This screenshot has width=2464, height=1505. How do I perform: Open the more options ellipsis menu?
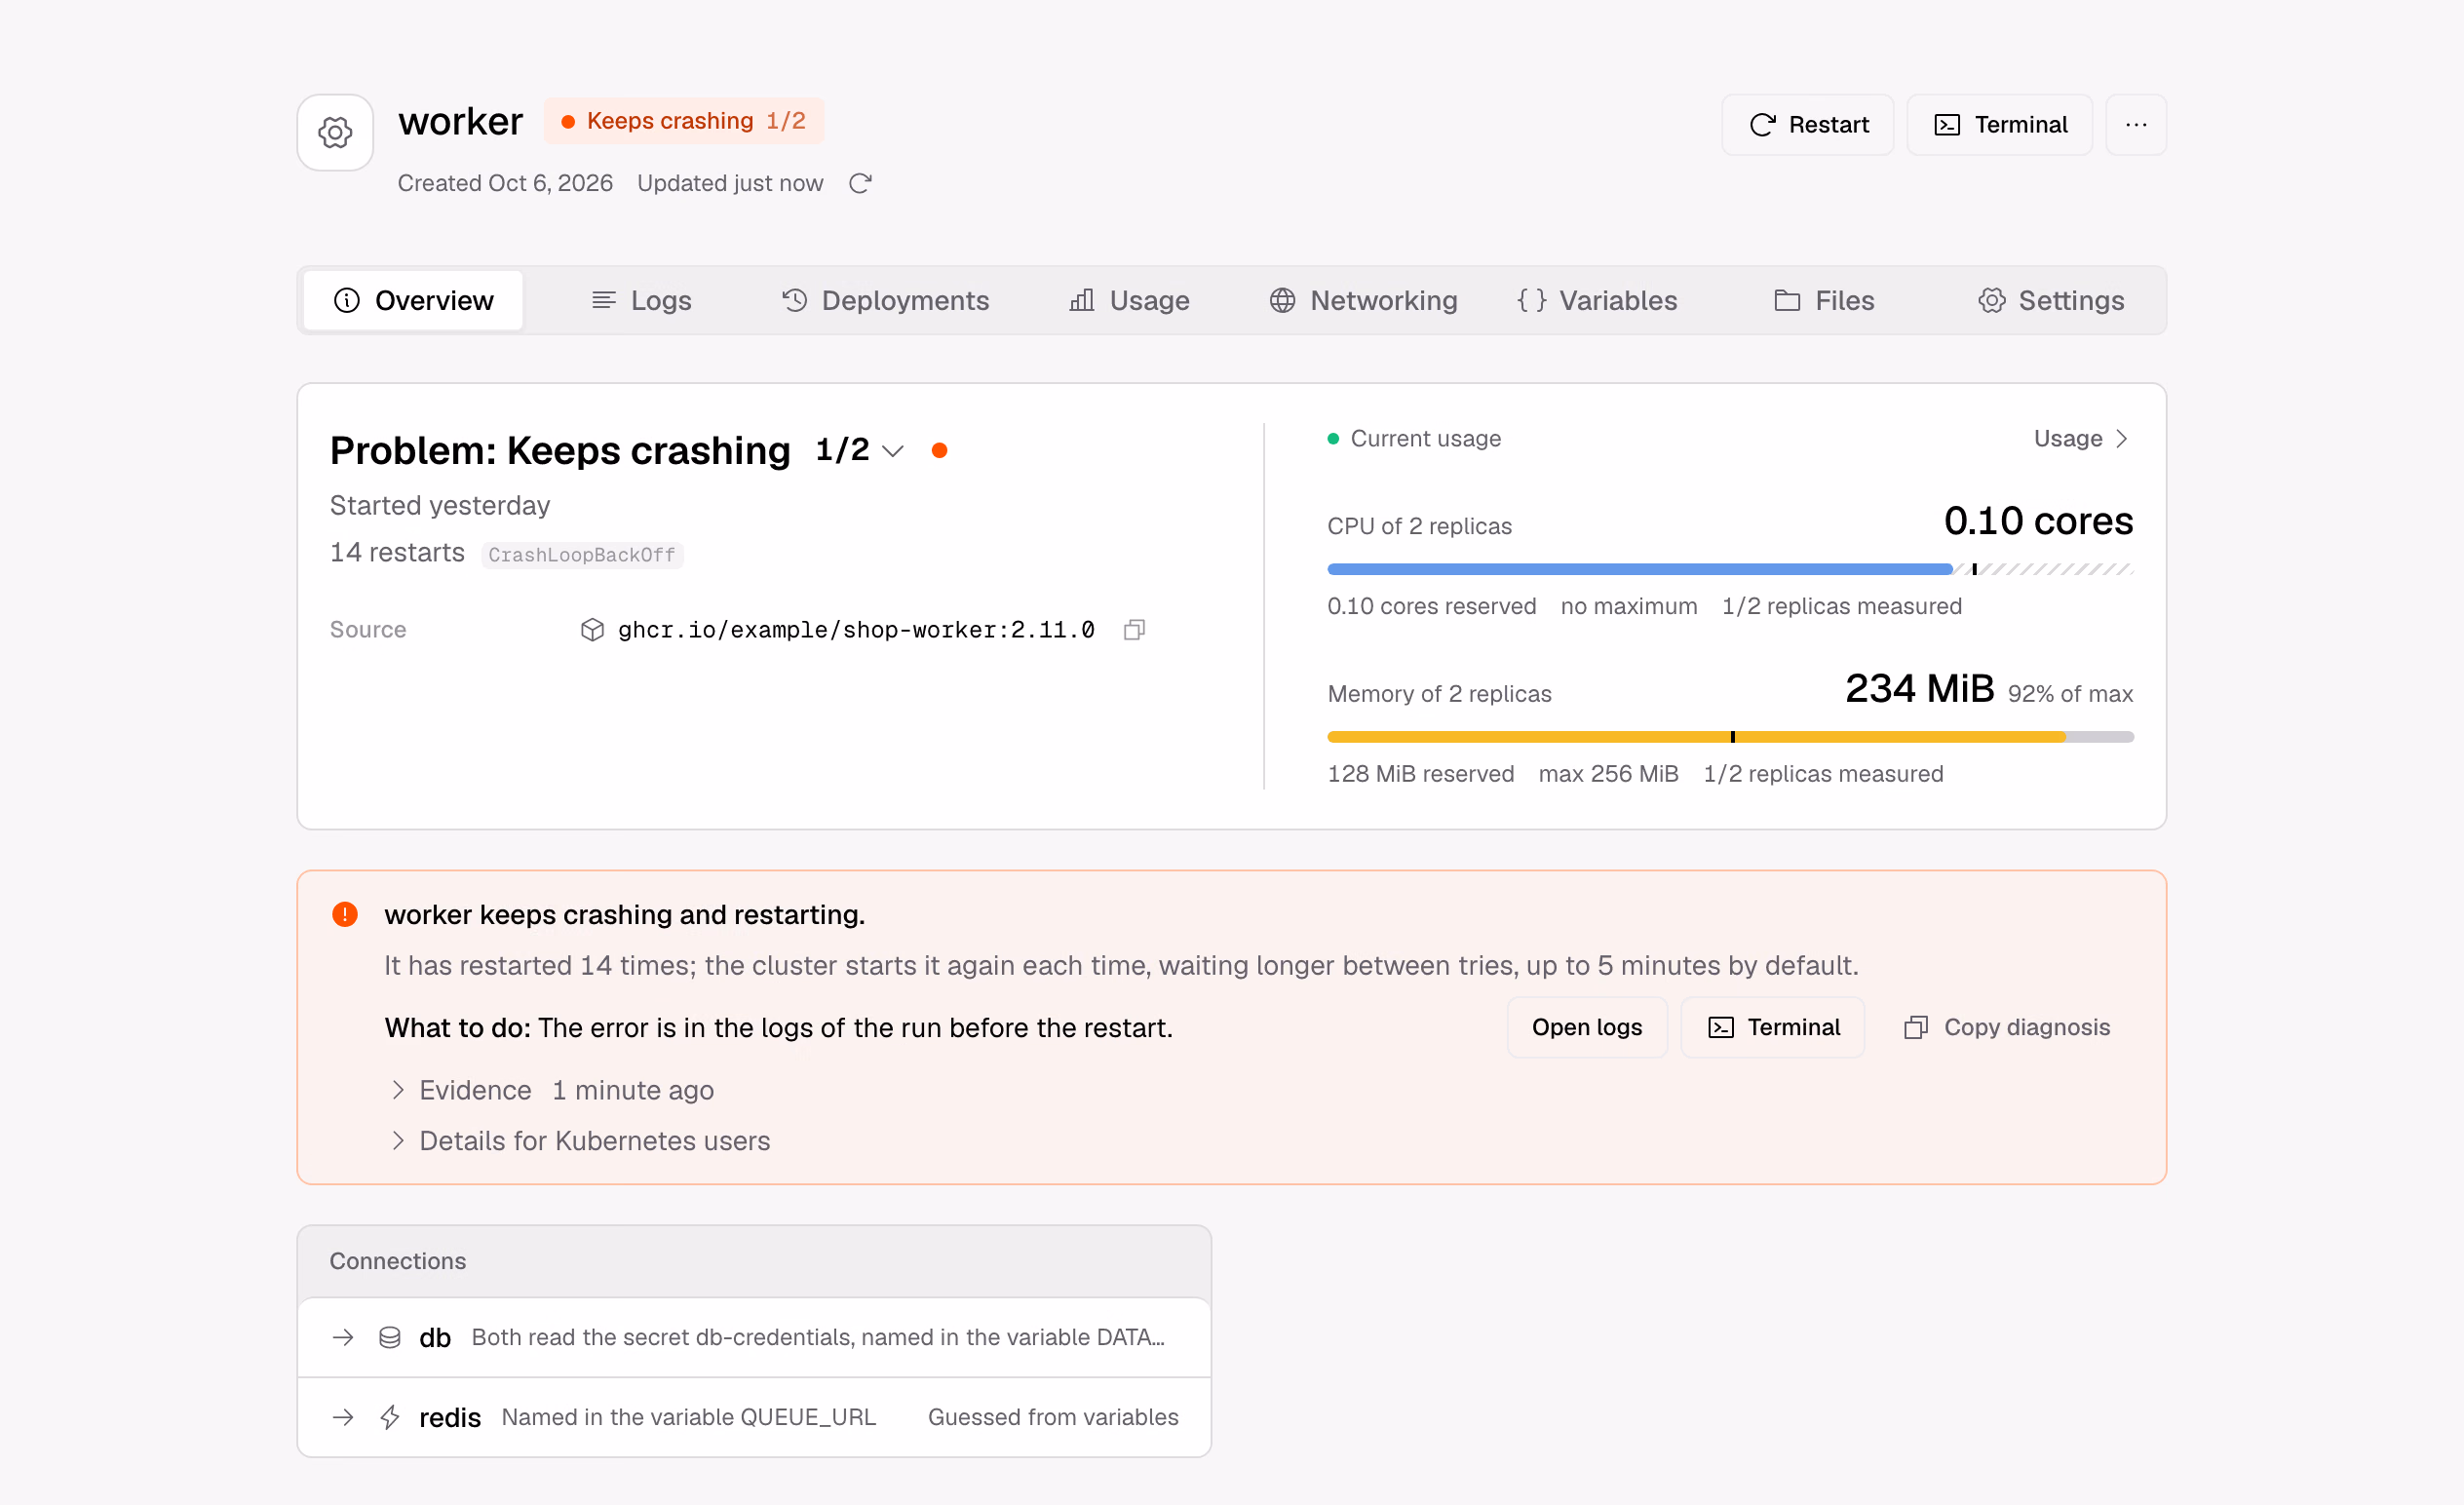(x=2136, y=125)
